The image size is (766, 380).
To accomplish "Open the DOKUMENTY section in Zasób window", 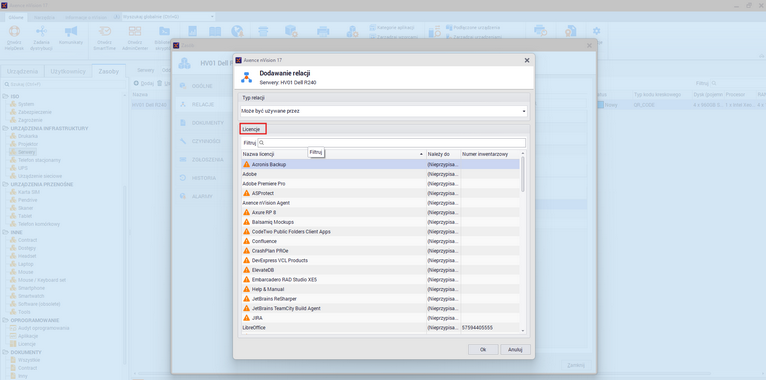I will (202, 123).
